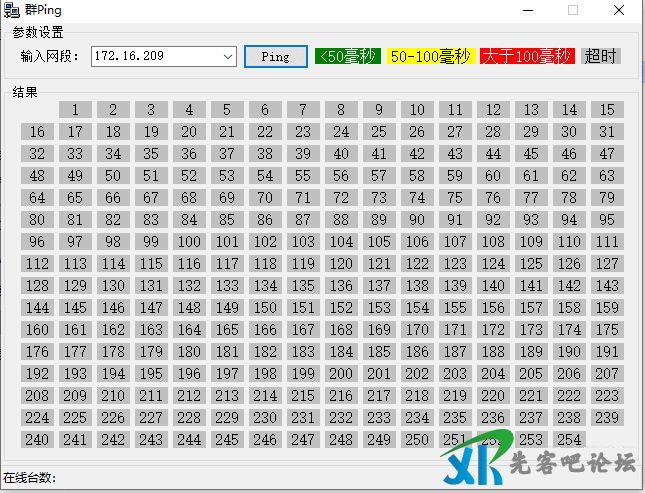Click the Ping button

pos(275,56)
